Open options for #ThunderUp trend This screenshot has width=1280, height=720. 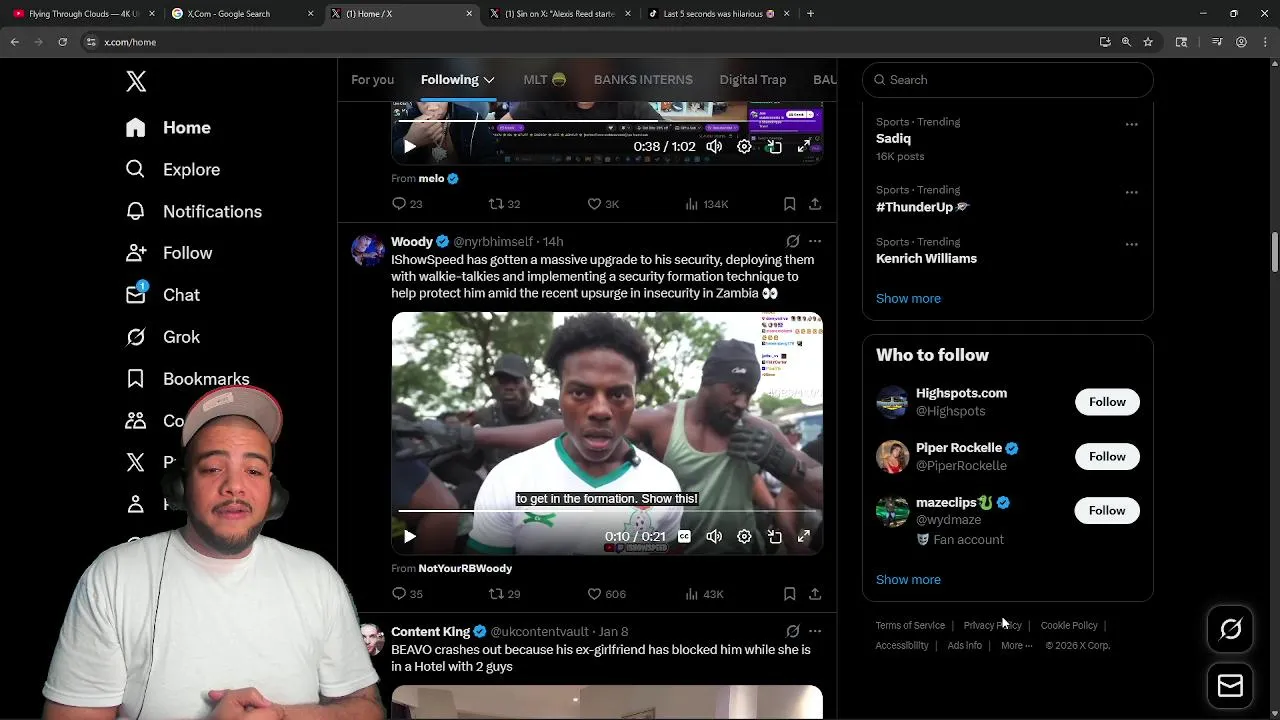(x=1131, y=192)
